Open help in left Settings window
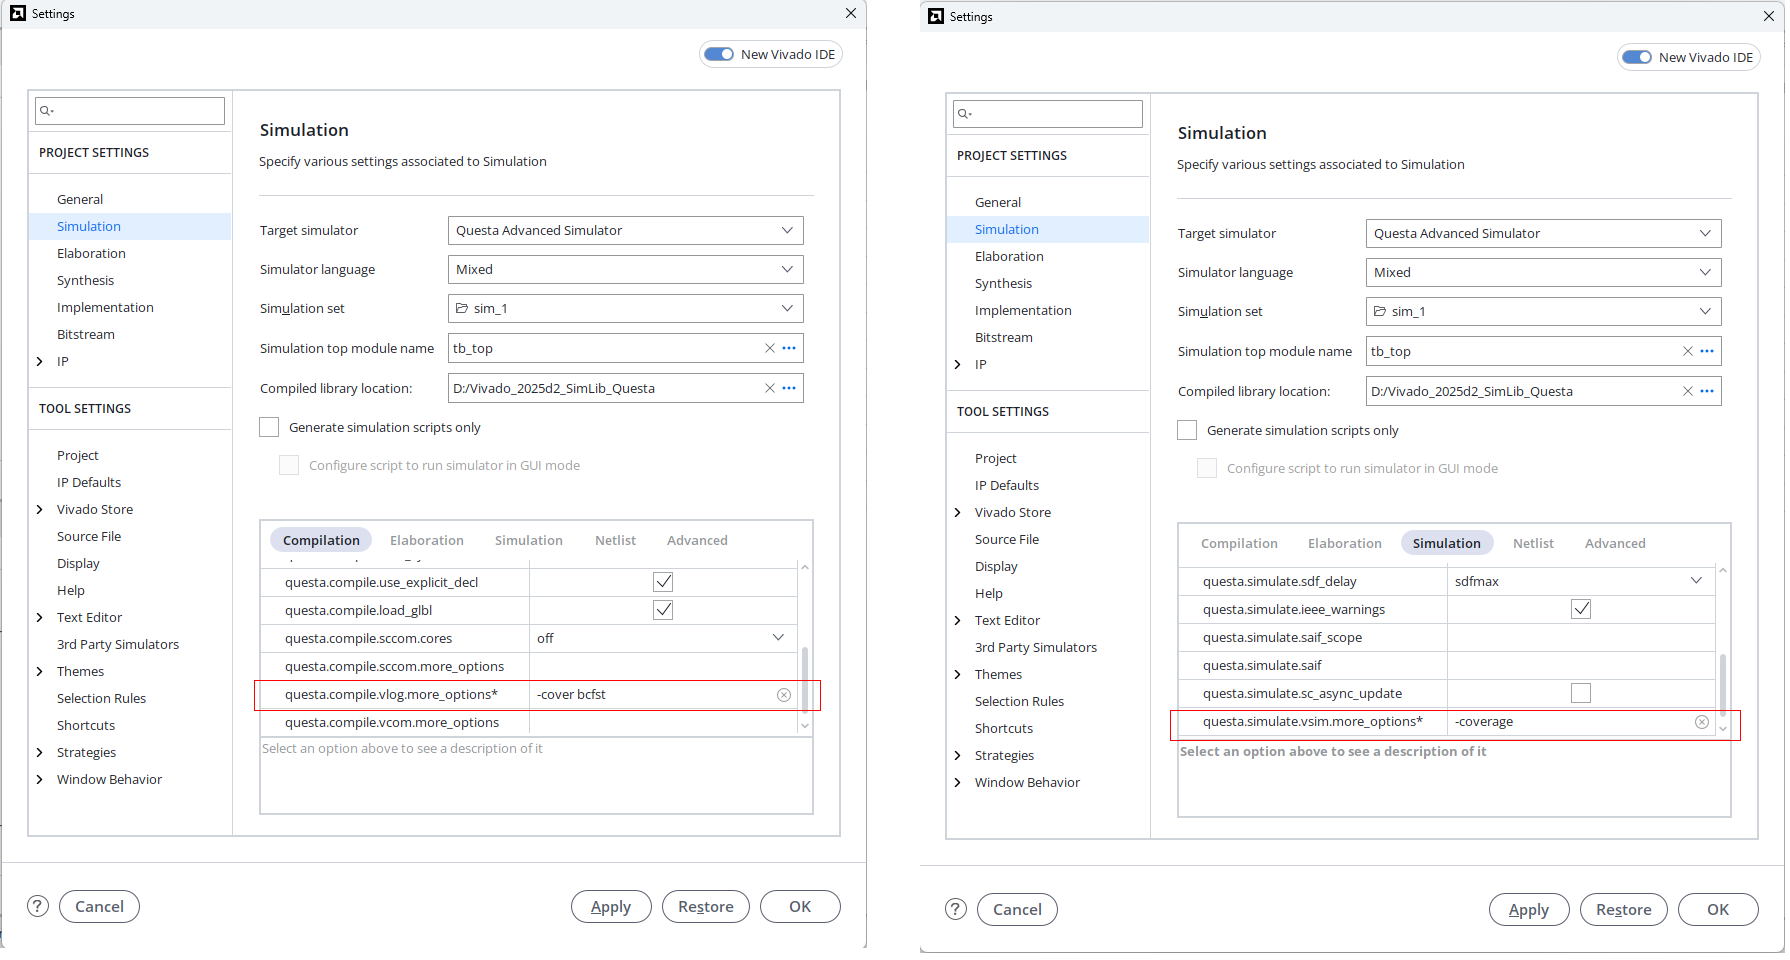Viewport: 1790px width, 960px height. (38, 906)
